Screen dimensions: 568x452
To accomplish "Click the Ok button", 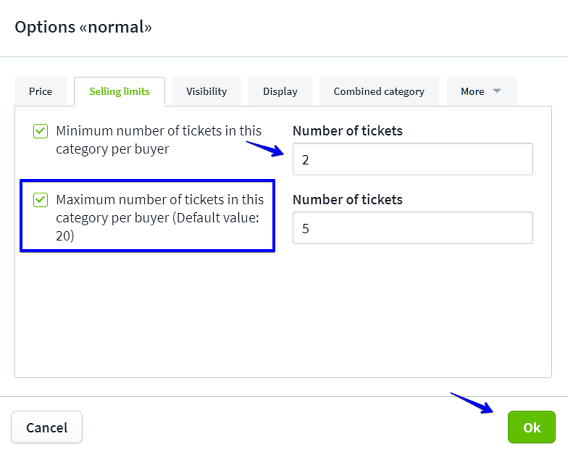I will [x=531, y=427].
